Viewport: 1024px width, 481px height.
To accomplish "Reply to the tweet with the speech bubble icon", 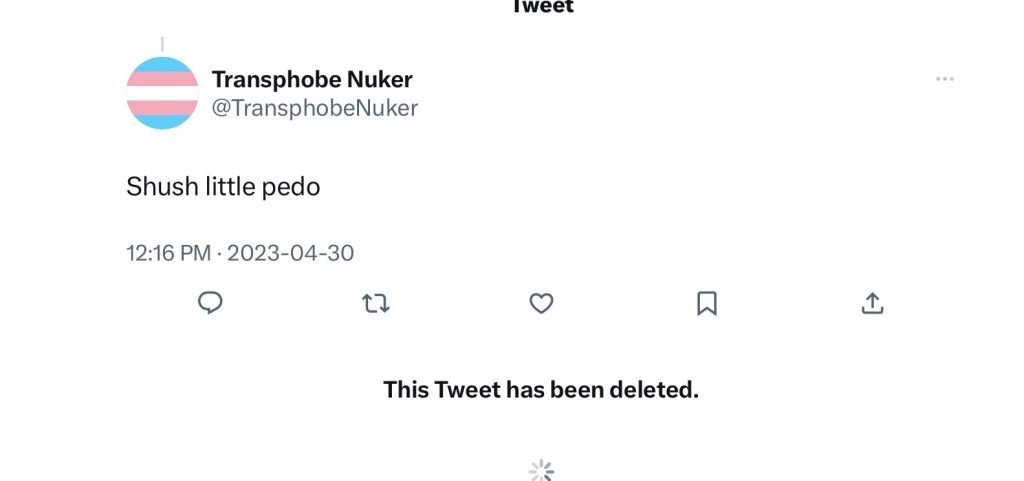I will [210, 303].
